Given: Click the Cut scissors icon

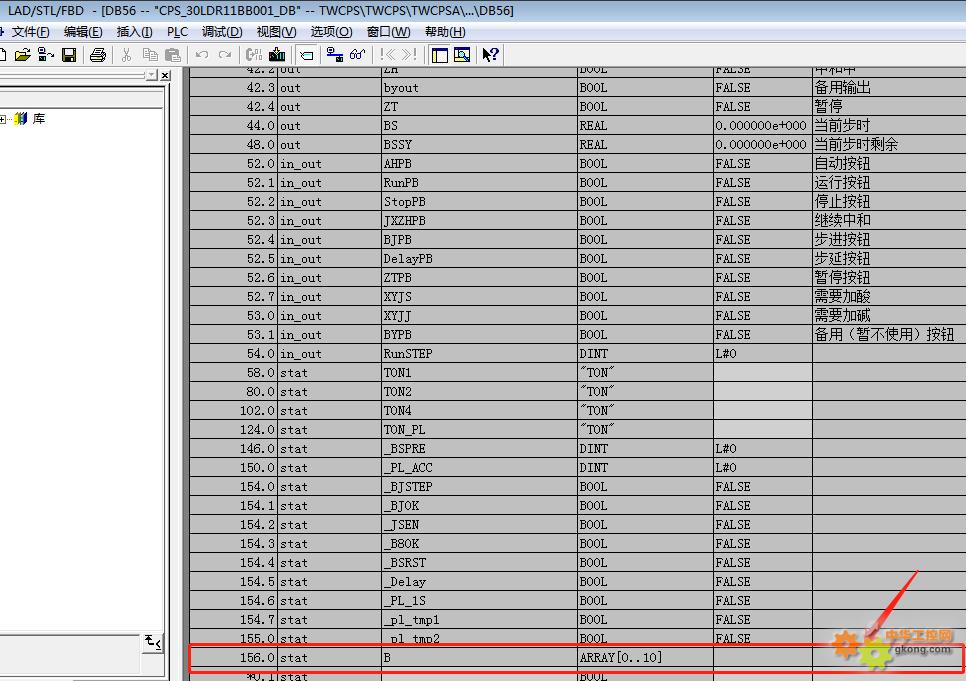Looking at the screenshot, I should coord(126,55).
